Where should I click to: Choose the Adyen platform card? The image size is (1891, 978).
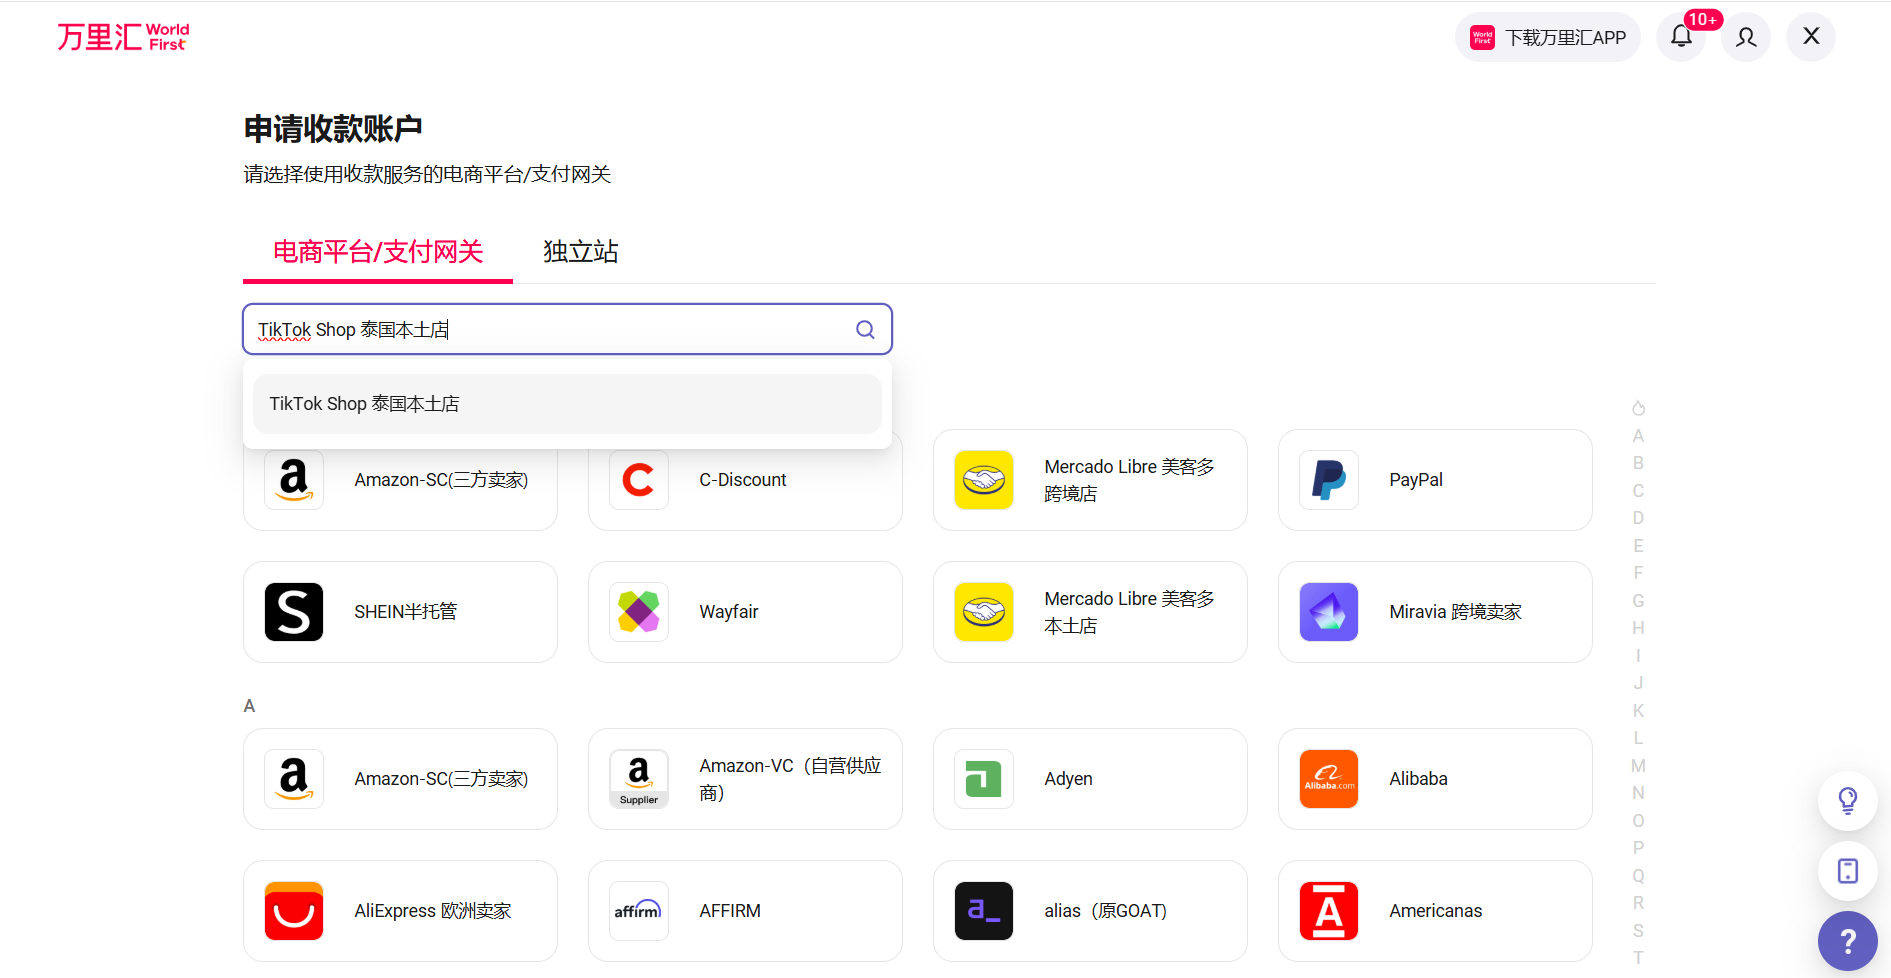[1089, 779]
